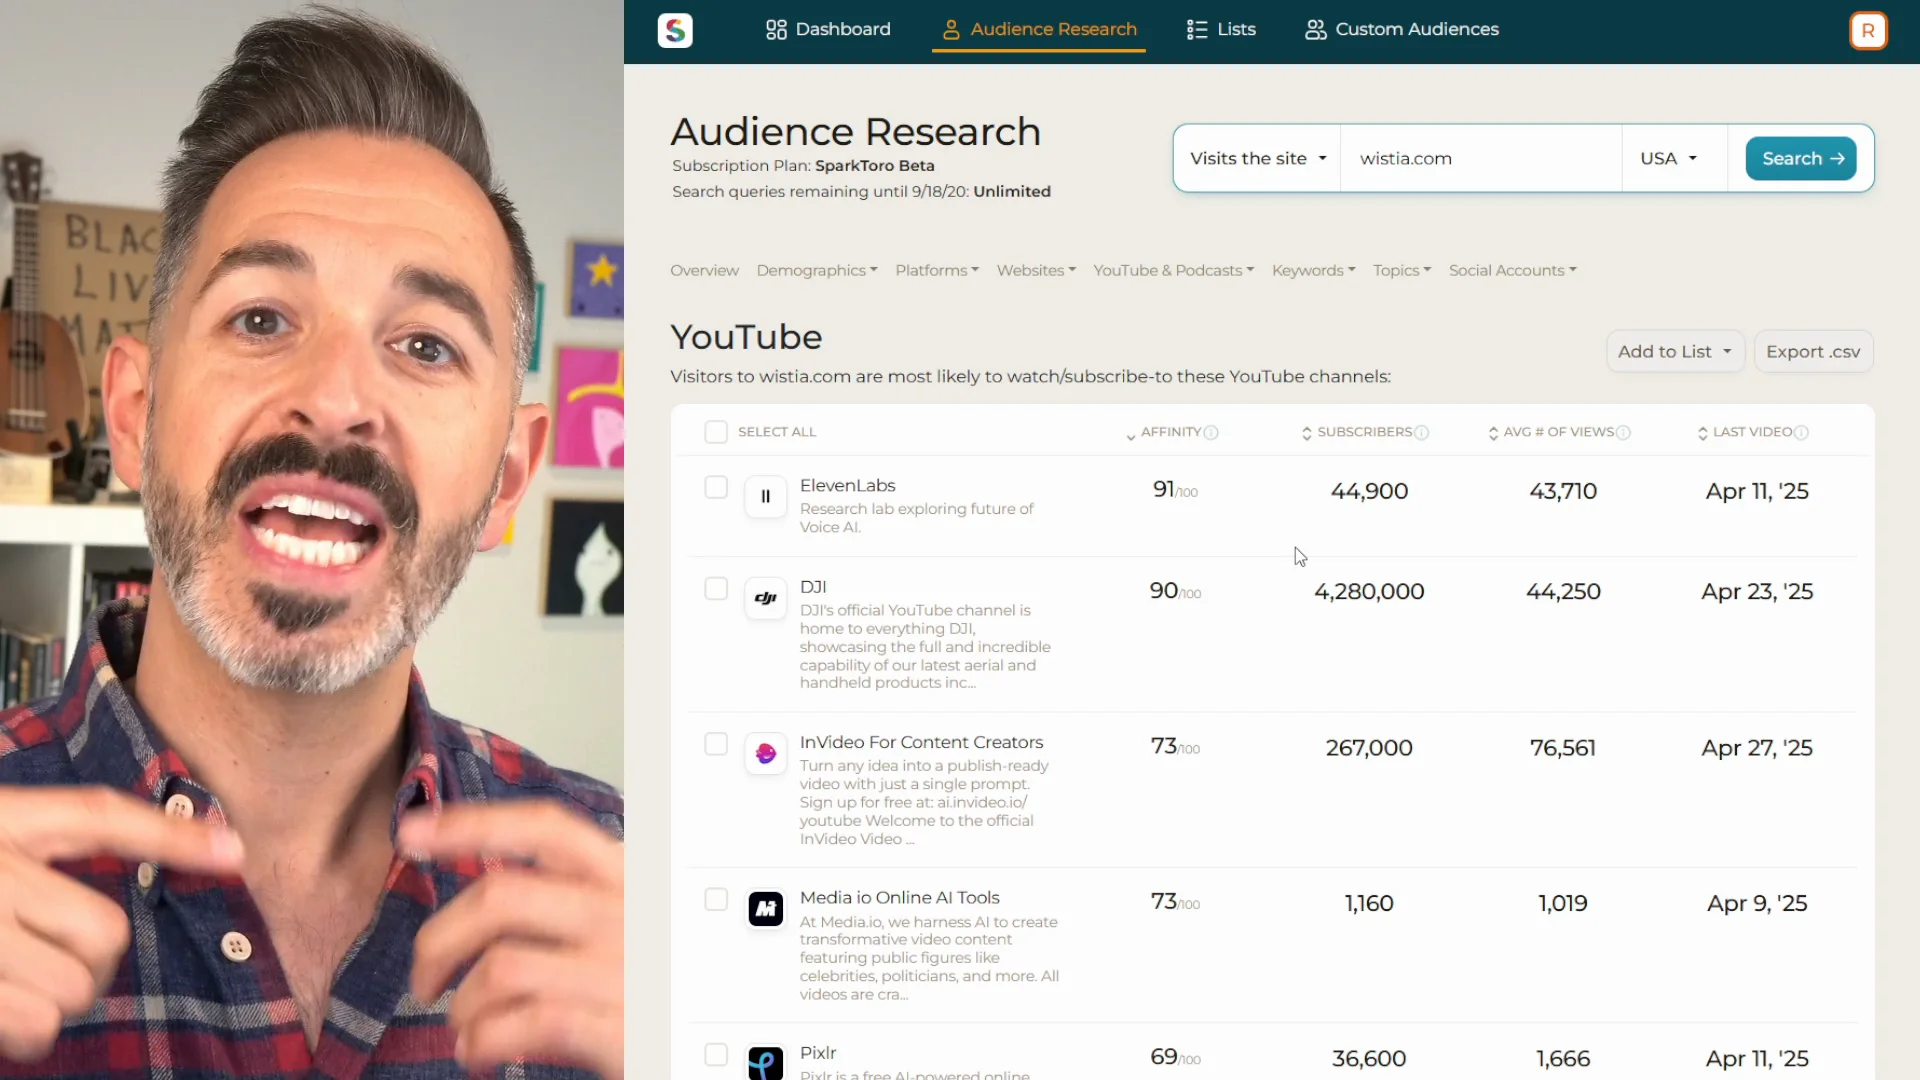Click ElevenLabs subscribers value 44,900
Viewport: 1920px width, 1080px height.
coord(1369,491)
